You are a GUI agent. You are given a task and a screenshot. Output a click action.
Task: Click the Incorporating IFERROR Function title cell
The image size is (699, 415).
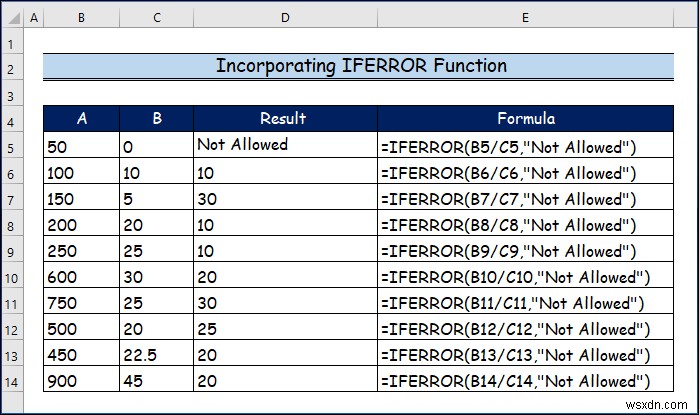tap(360, 67)
